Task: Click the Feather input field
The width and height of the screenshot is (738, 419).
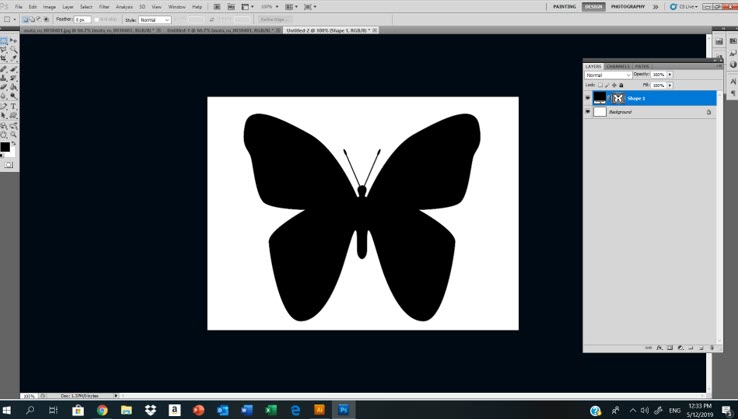Action: [82, 19]
